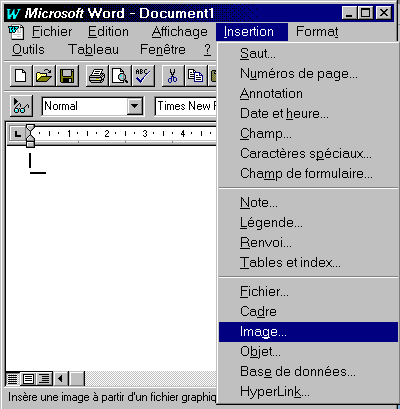400x409 pixels.
Task: Click the Insertion menu header
Action: click(x=252, y=32)
